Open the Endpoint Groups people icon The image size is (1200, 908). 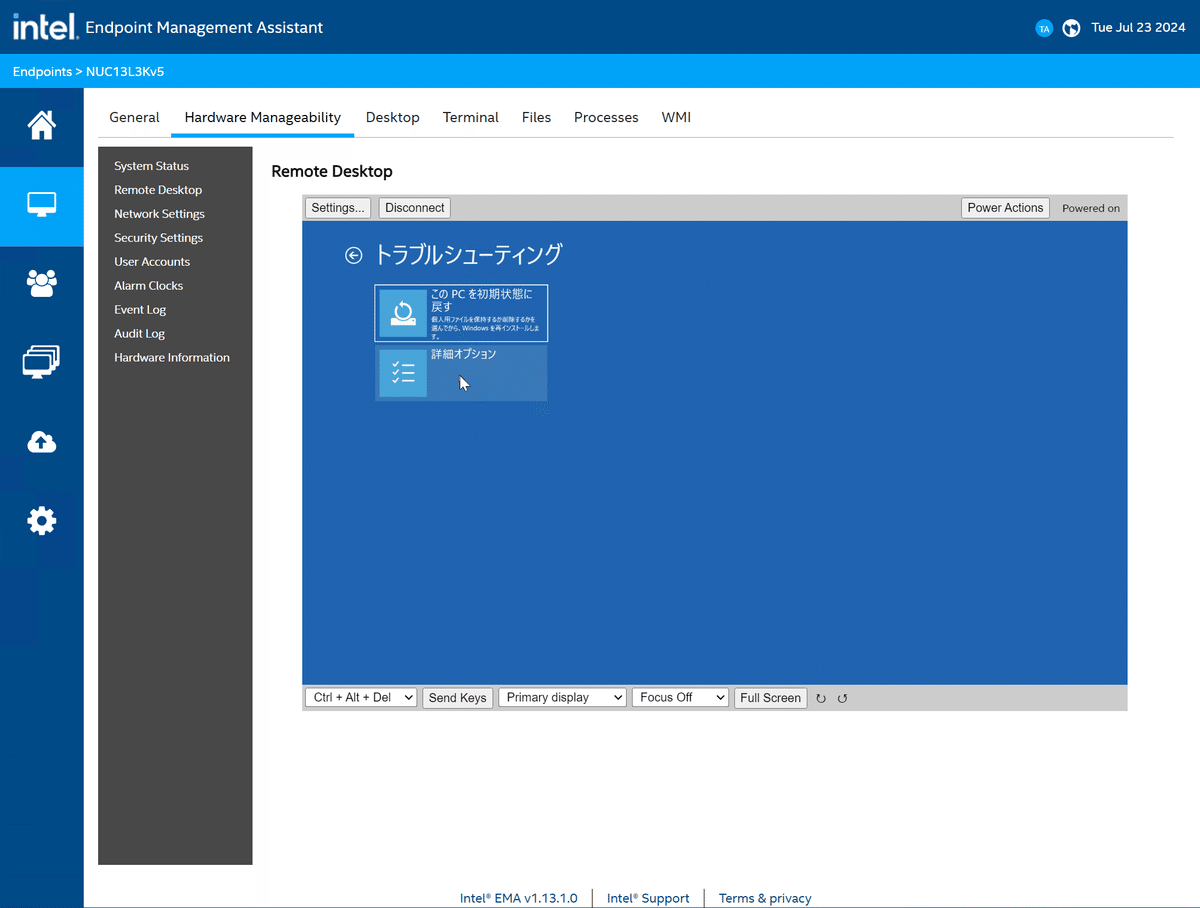(42, 284)
